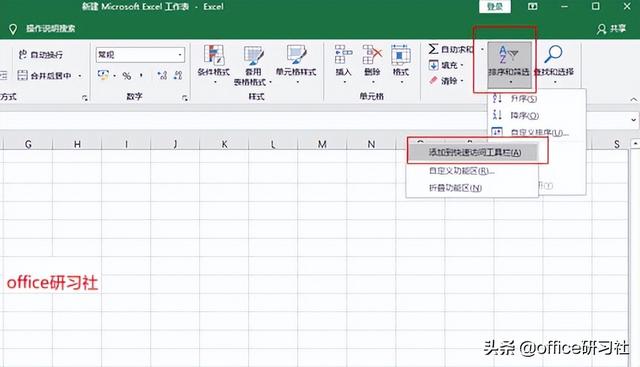Click the vertical scrollbar up arrow
The image size is (640, 367).
click(x=635, y=144)
